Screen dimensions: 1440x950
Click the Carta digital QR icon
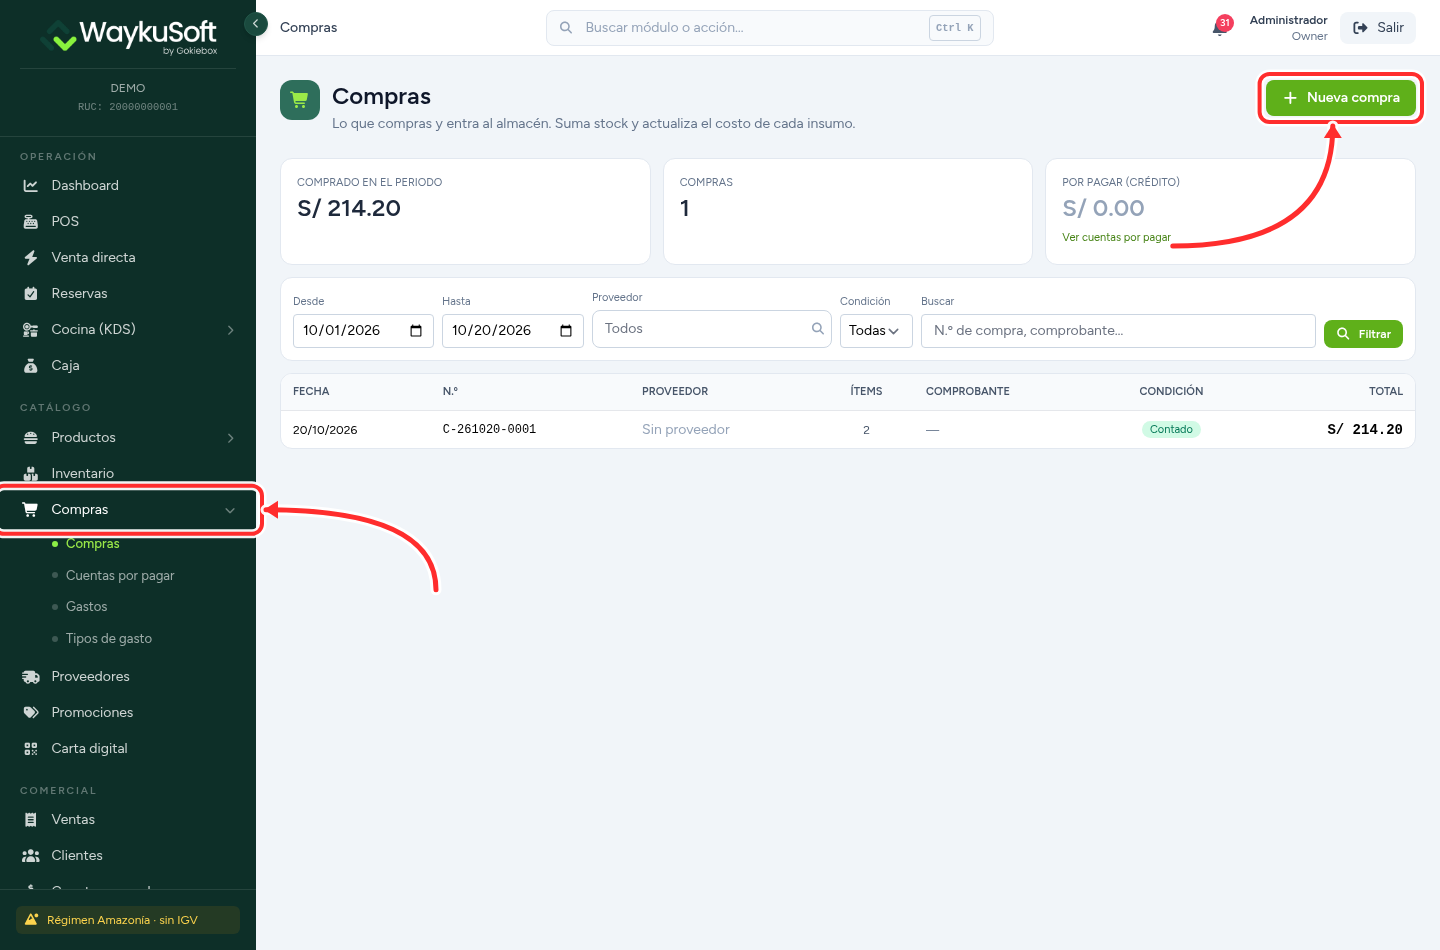click(31, 749)
